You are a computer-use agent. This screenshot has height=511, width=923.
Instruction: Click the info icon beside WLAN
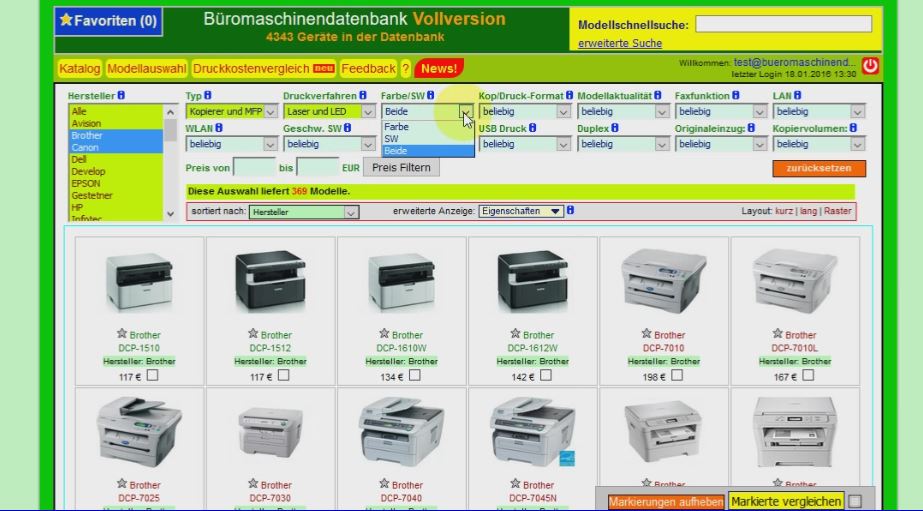tap(219, 128)
